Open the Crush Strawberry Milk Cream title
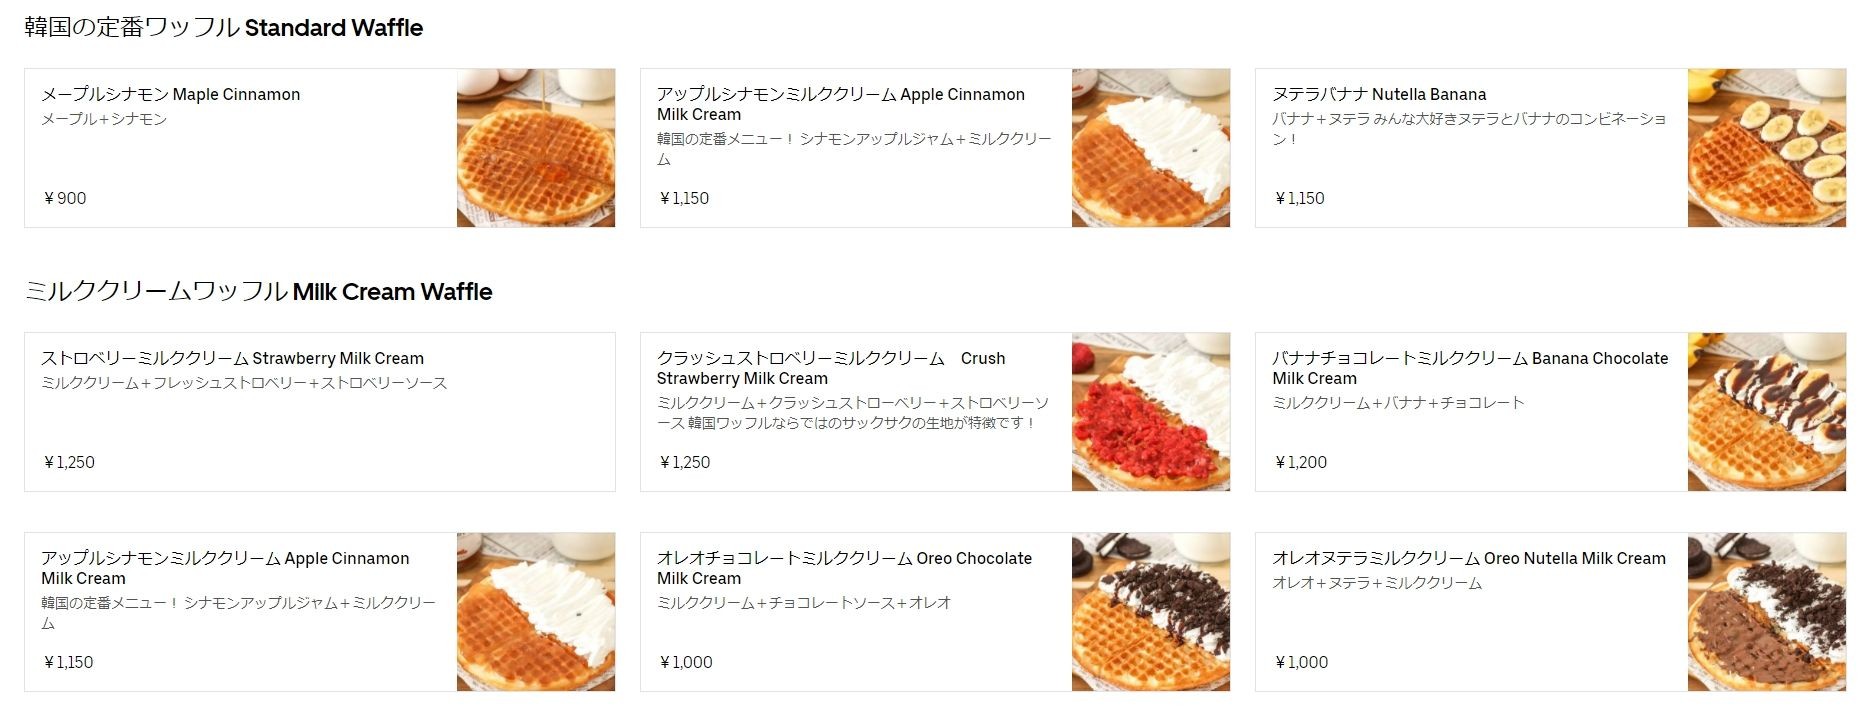The width and height of the screenshot is (1859, 711). coord(830,368)
